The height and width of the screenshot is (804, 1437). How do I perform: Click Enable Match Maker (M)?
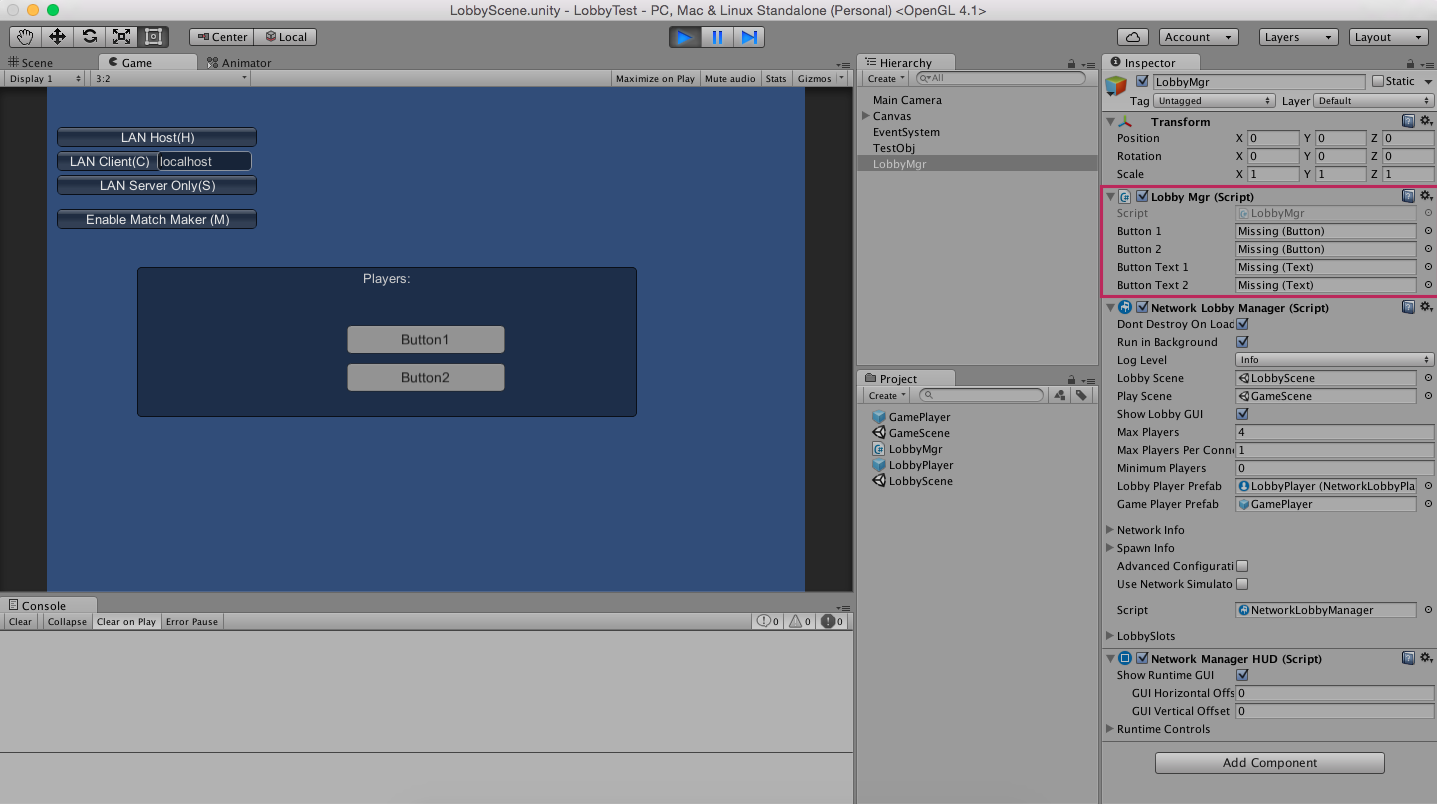coord(157,219)
